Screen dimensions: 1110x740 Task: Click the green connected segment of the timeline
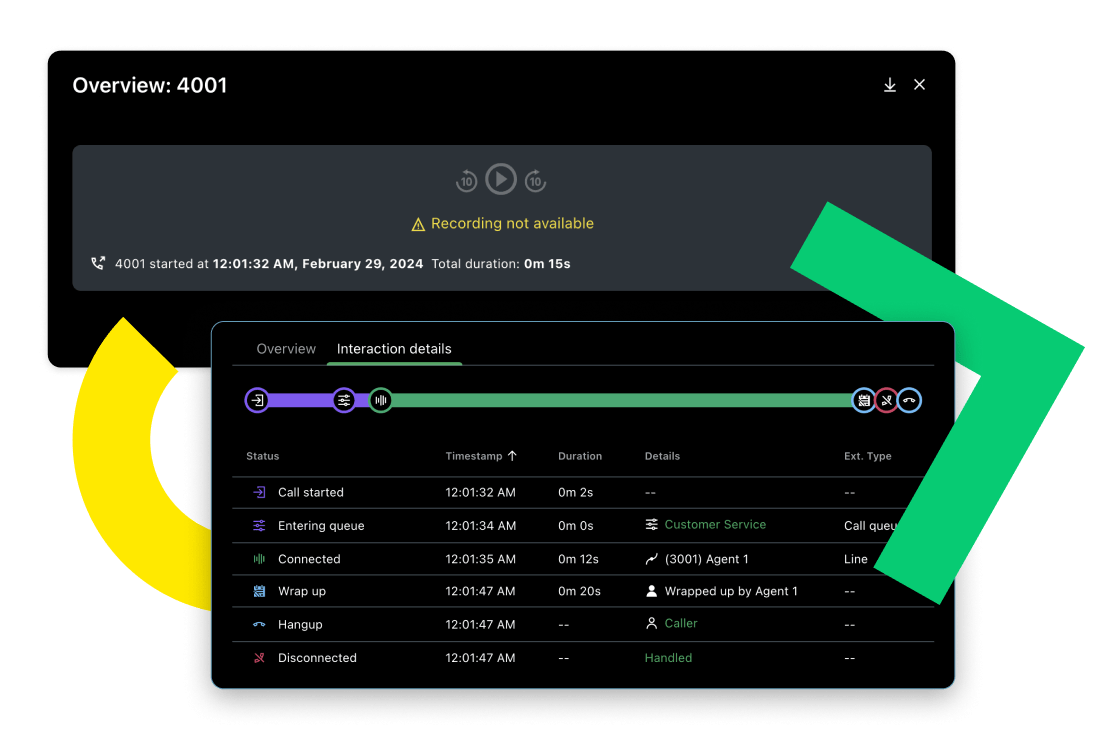(x=620, y=401)
